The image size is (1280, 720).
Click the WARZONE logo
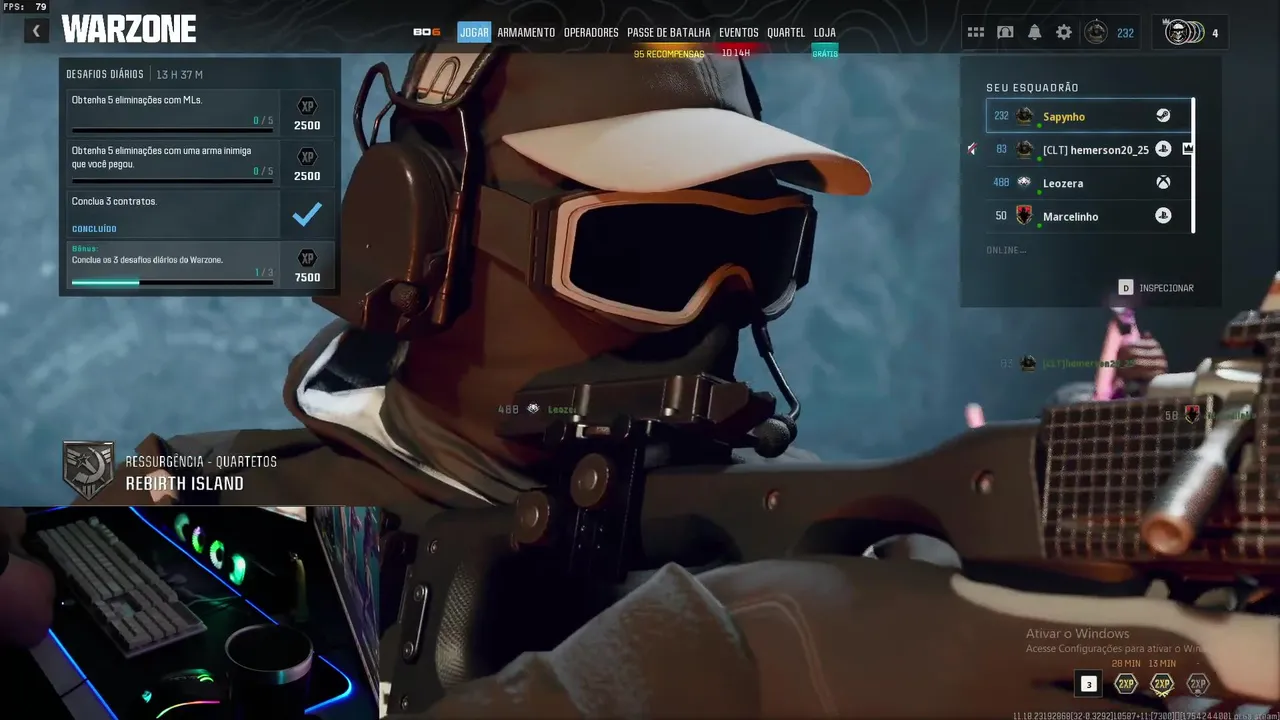(128, 30)
